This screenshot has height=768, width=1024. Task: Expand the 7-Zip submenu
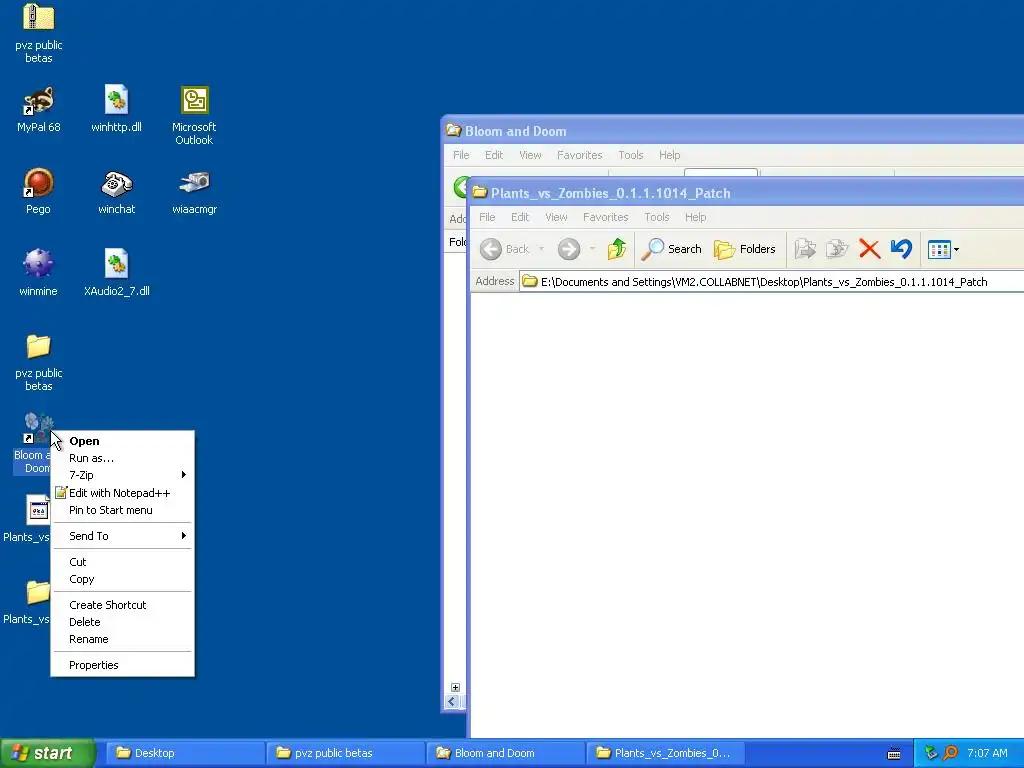[x=122, y=475]
